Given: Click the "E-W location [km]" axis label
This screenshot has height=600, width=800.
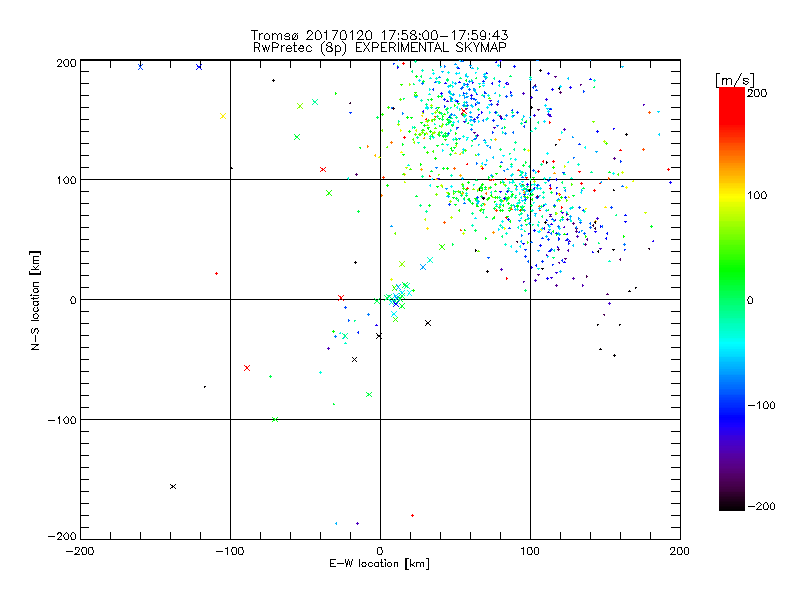Looking at the screenshot, I should click(x=379, y=564).
